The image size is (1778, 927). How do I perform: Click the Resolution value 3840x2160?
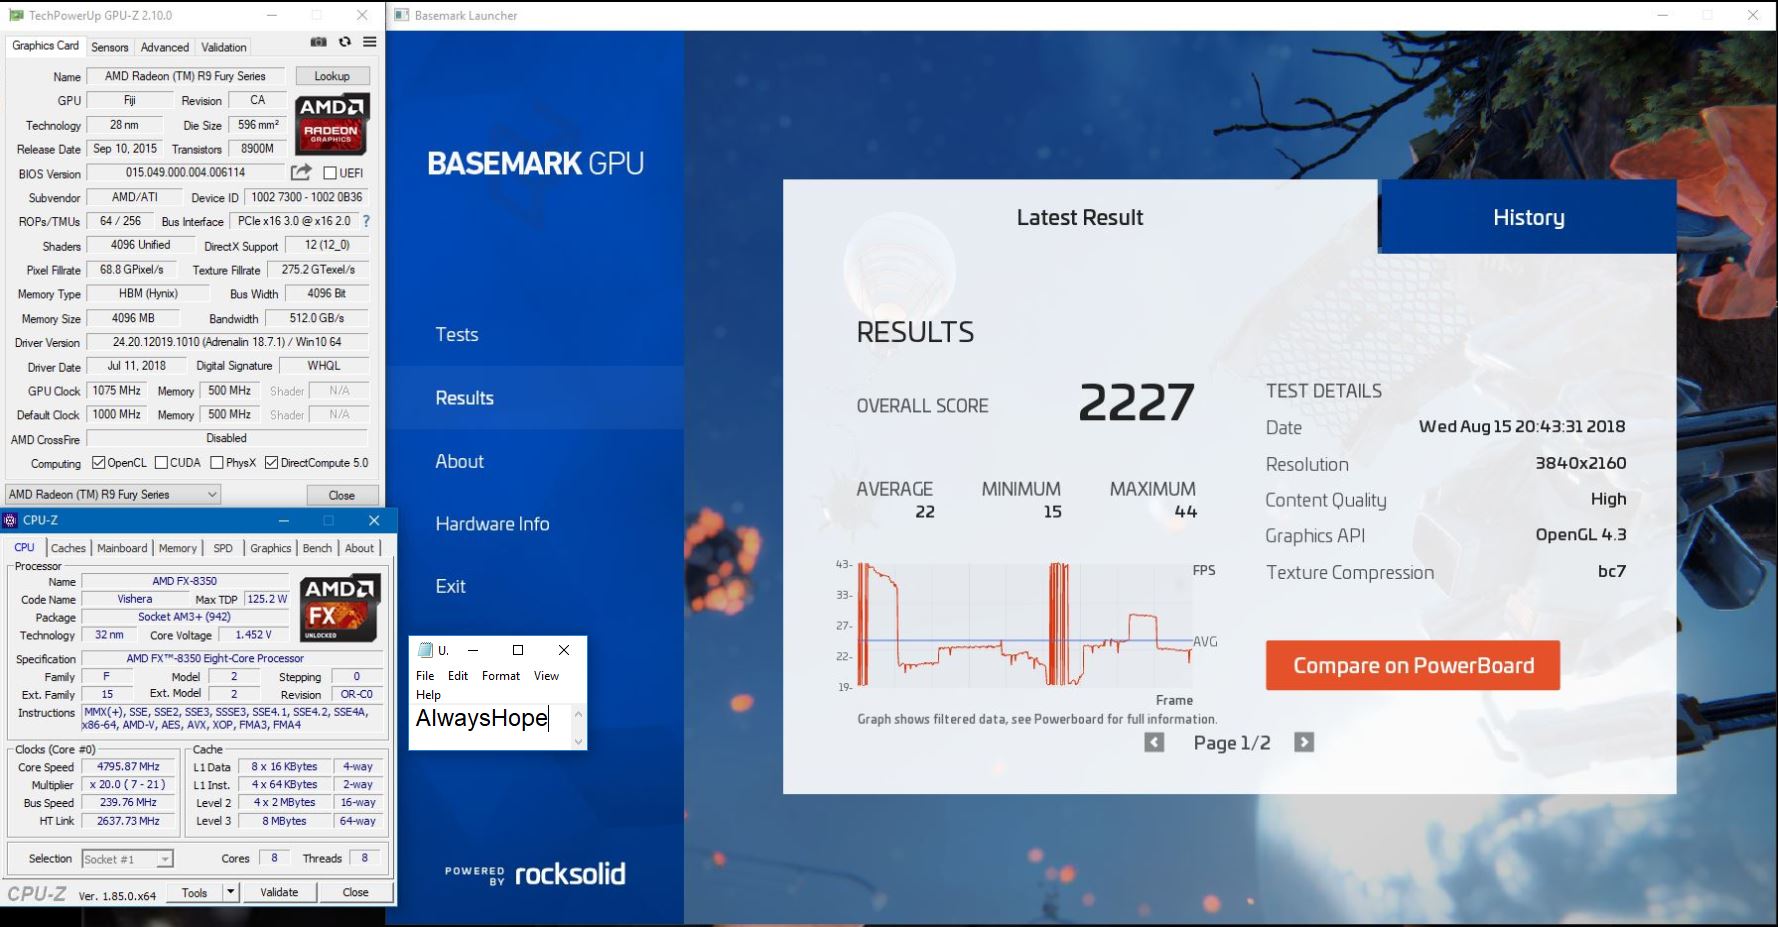coord(1581,463)
